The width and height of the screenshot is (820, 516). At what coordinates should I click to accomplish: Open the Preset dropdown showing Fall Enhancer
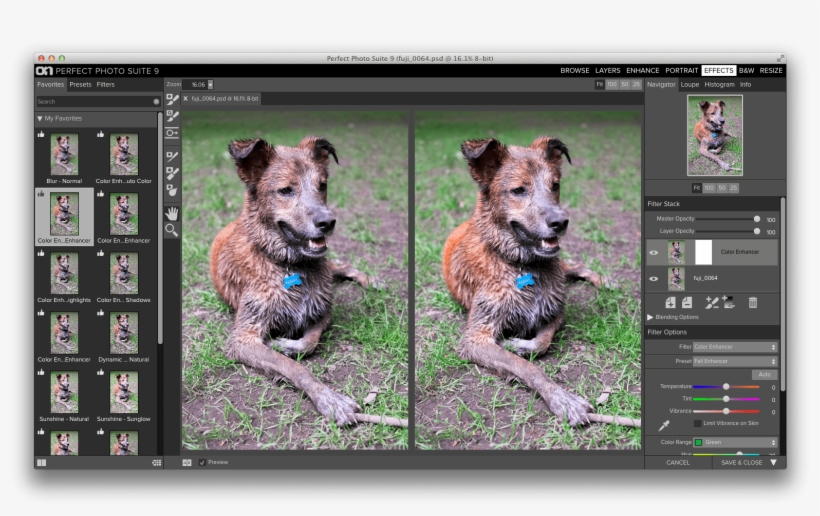(735, 361)
